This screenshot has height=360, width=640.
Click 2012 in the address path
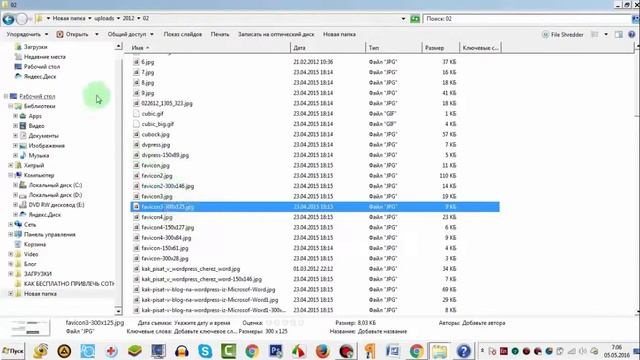129,18
